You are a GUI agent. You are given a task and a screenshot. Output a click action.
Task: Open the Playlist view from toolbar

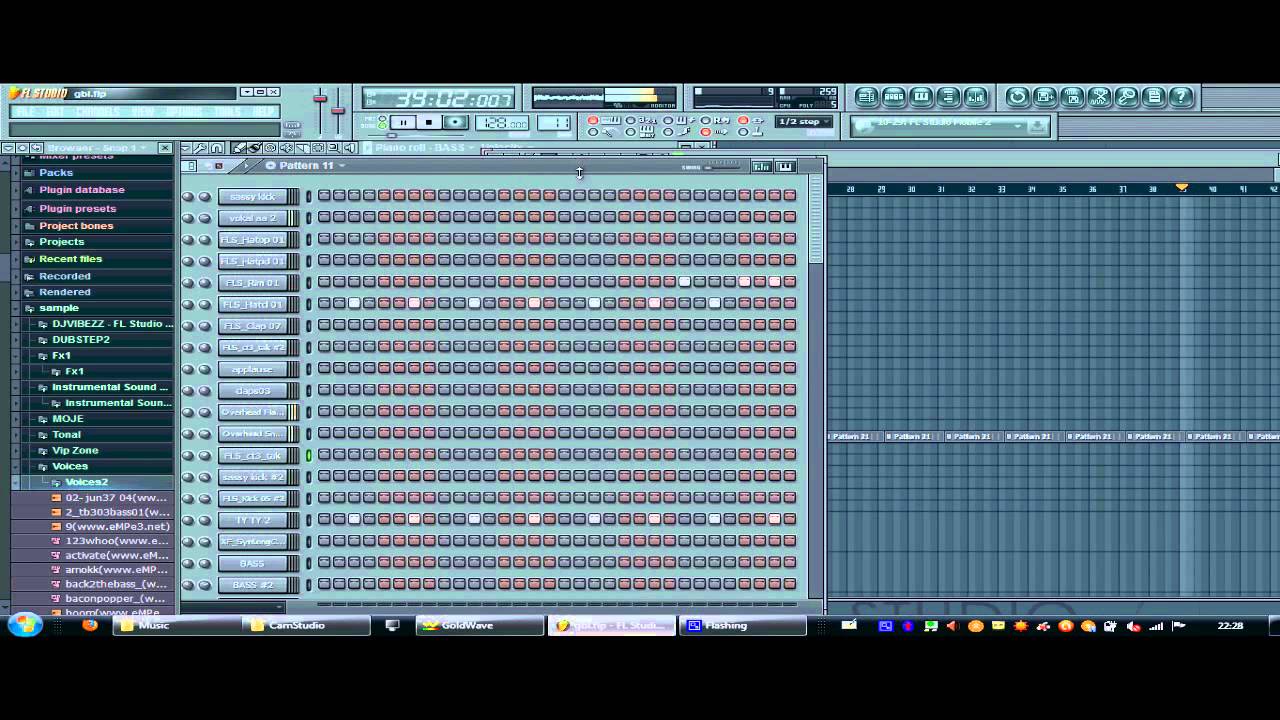coord(867,97)
